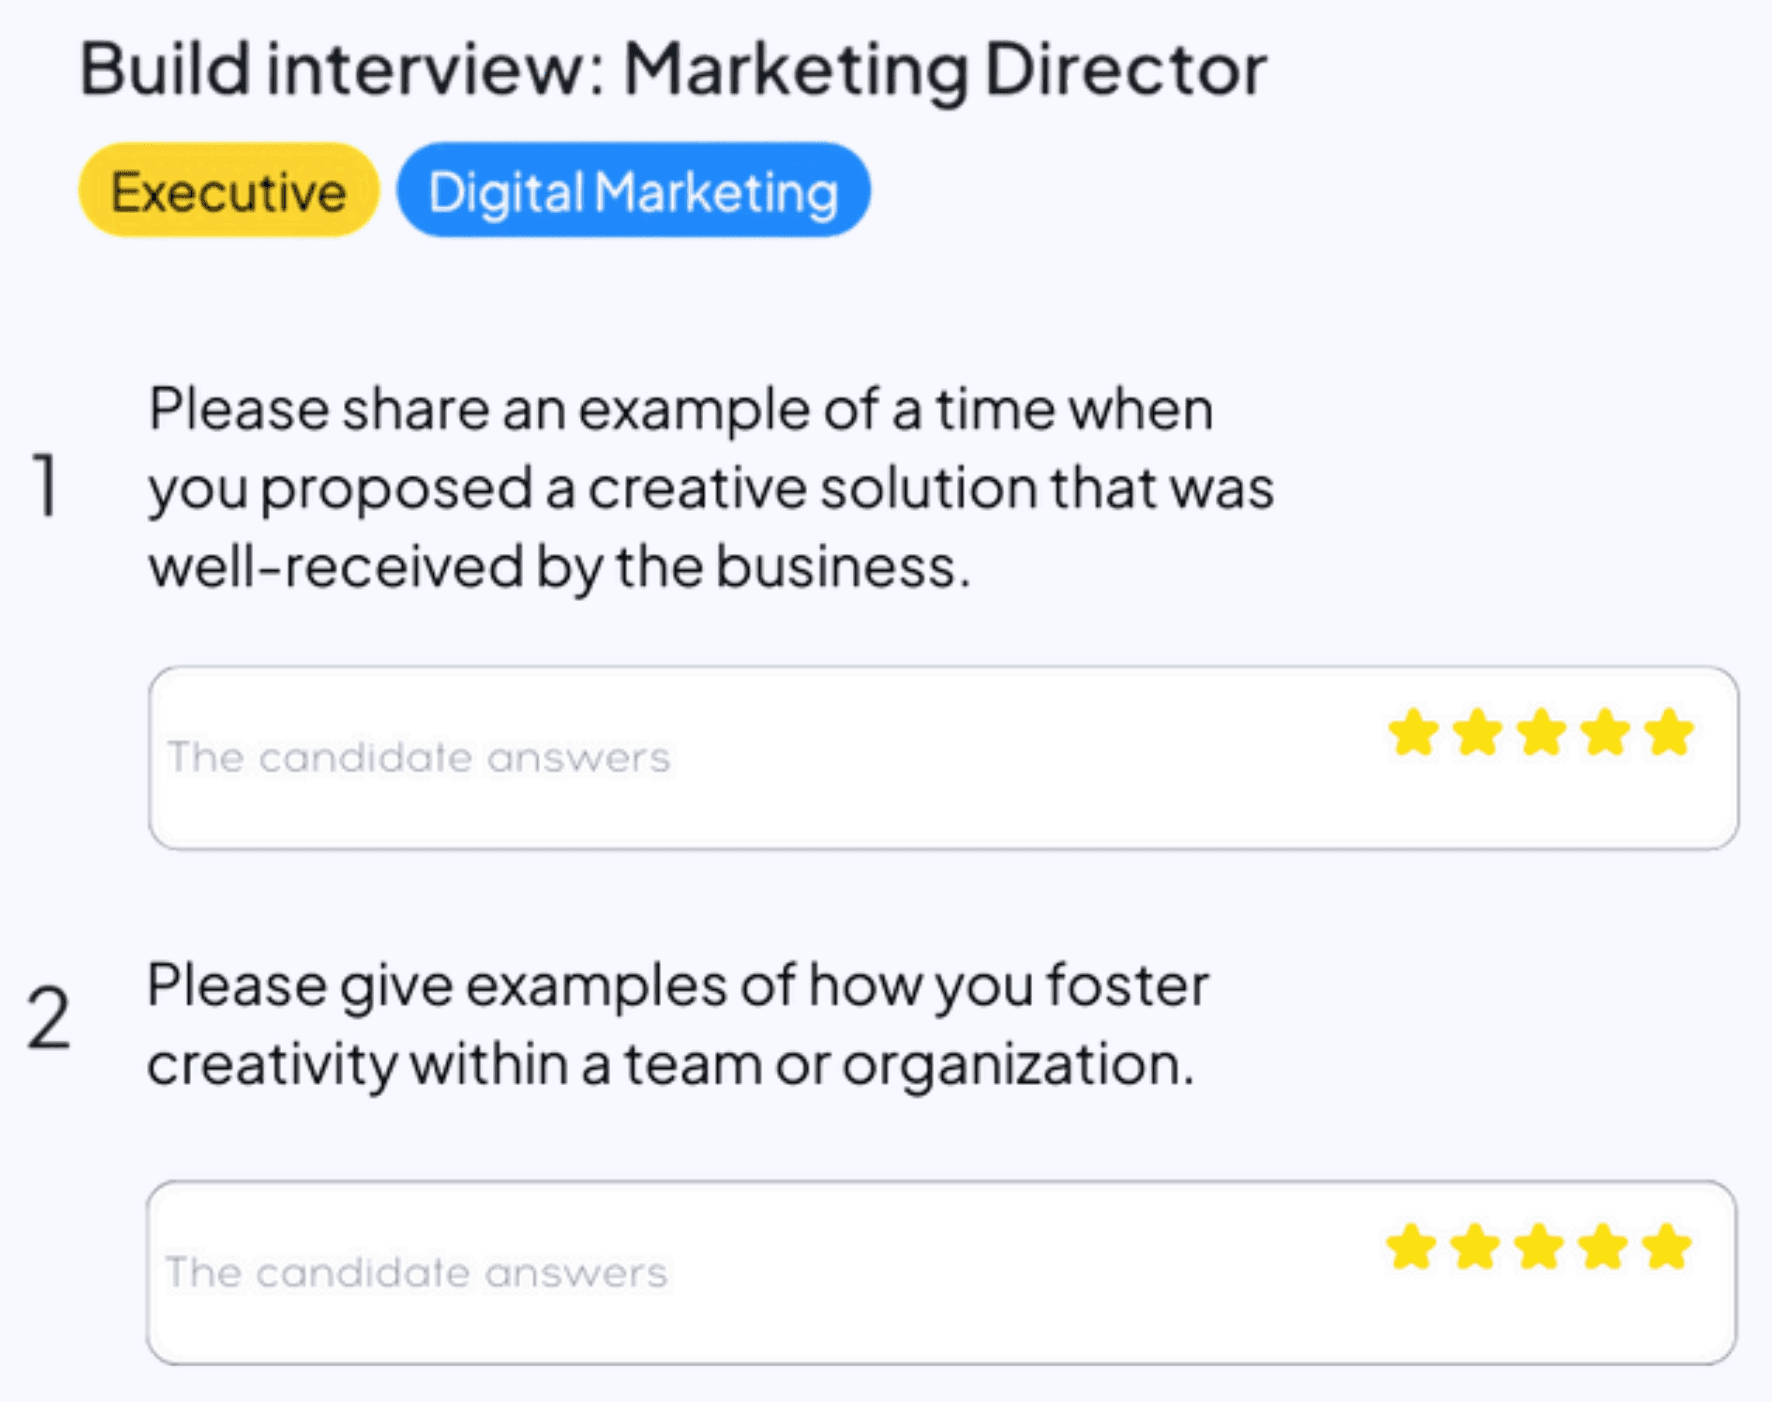Screen dimensions: 1772x1402
Task: Select the creative solution question text
Action: pos(710,488)
